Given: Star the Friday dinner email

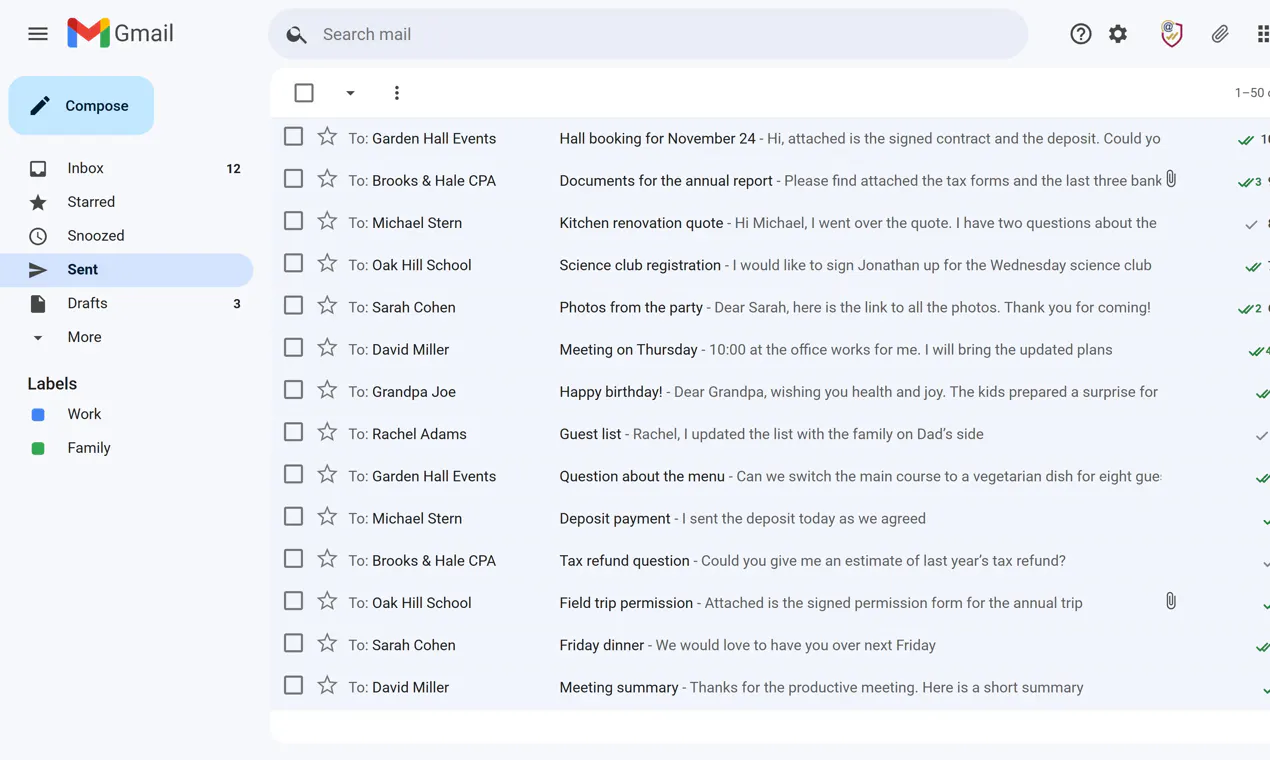Looking at the screenshot, I should point(327,644).
